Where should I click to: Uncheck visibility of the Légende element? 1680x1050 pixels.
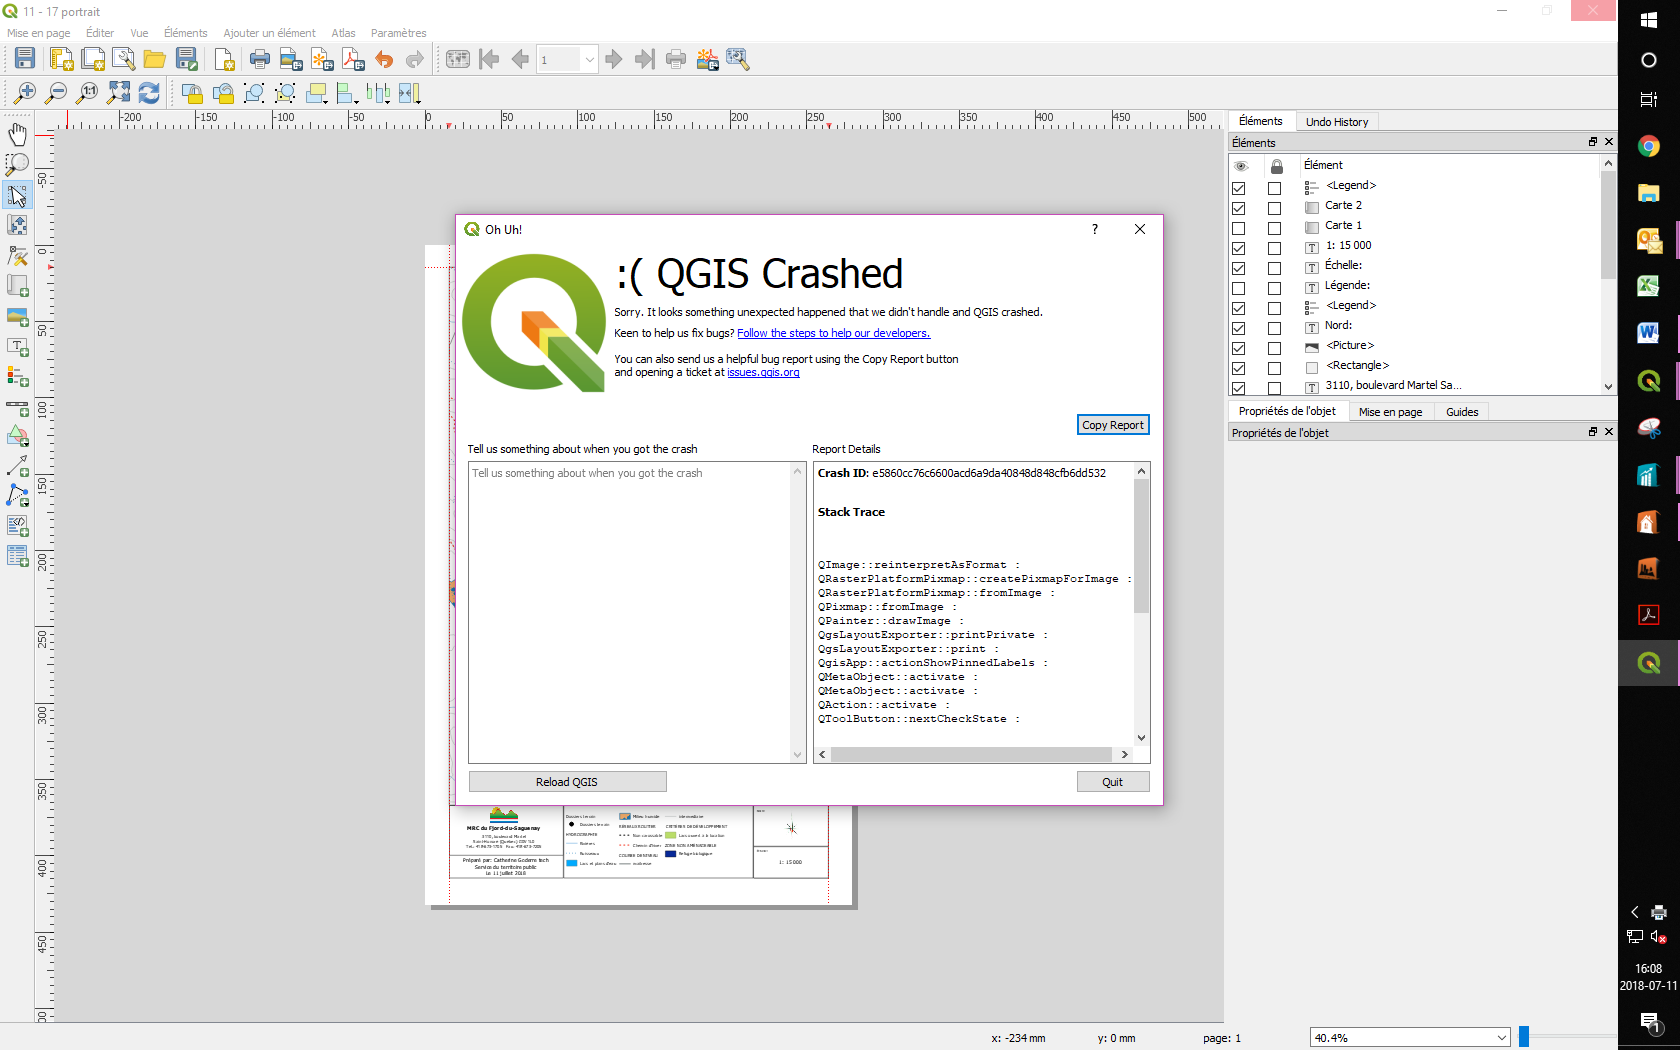click(1238, 287)
